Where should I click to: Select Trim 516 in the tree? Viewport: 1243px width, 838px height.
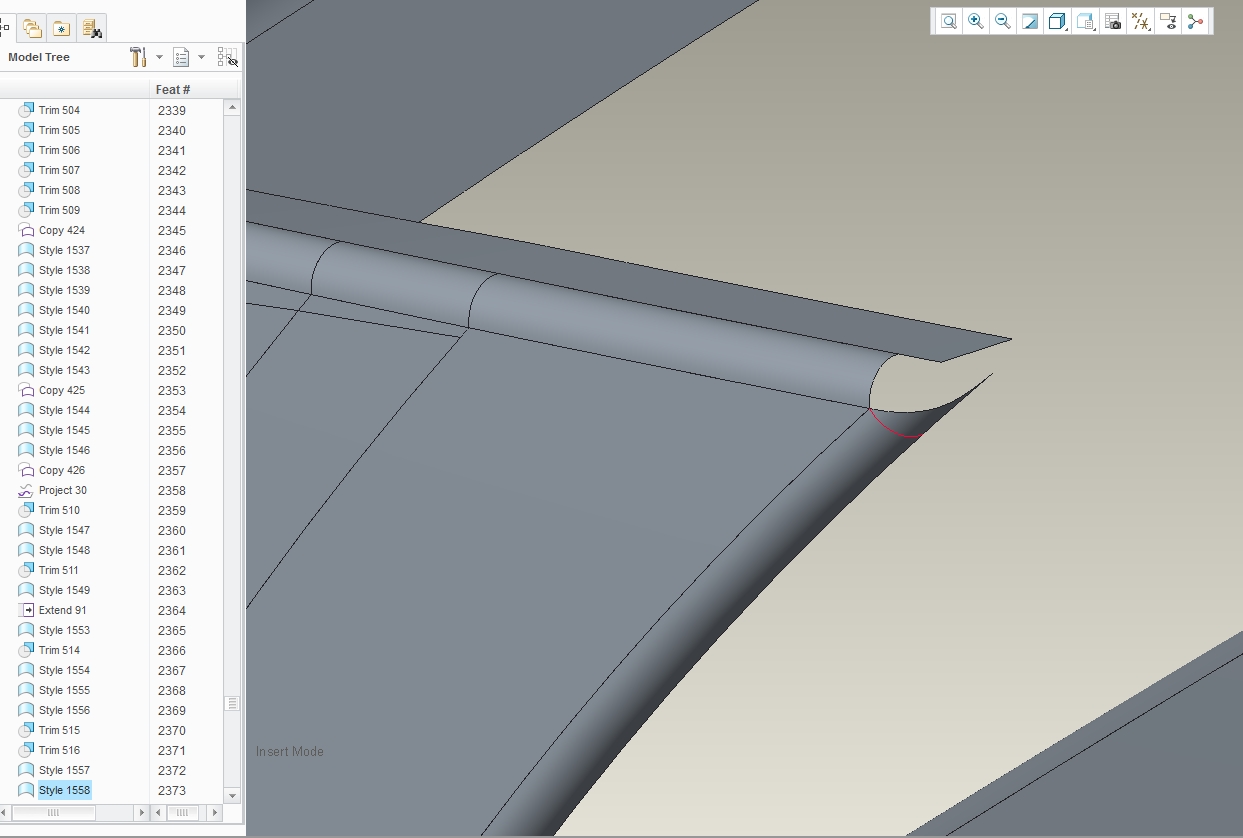point(59,750)
